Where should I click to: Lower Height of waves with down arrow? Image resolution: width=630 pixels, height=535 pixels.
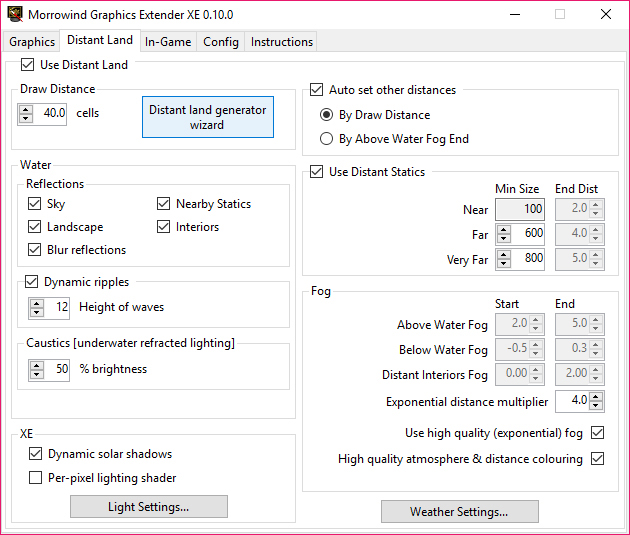tap(37, 312)
